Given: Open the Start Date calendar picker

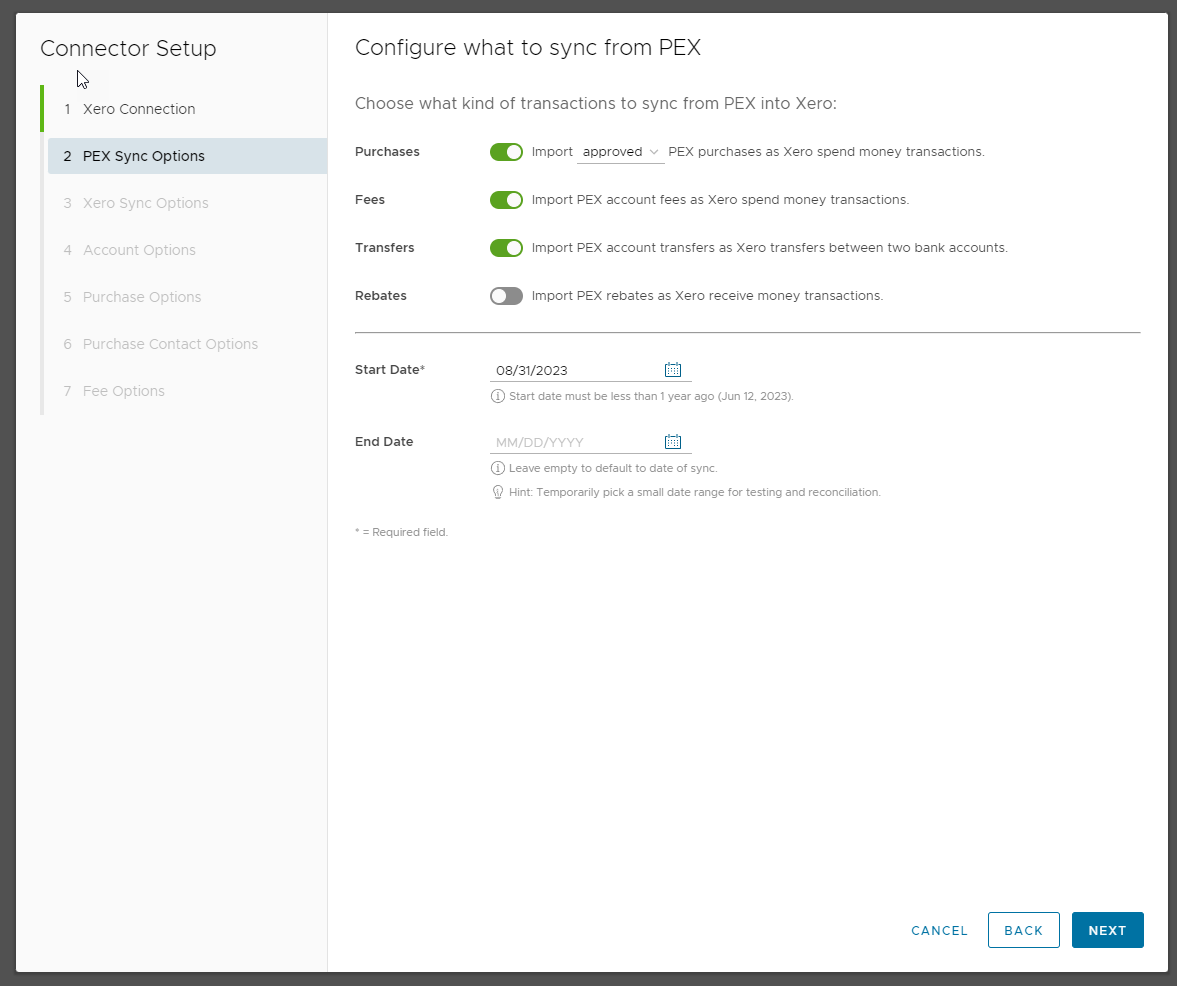Looking at the screenshot, I should (673, 370).
